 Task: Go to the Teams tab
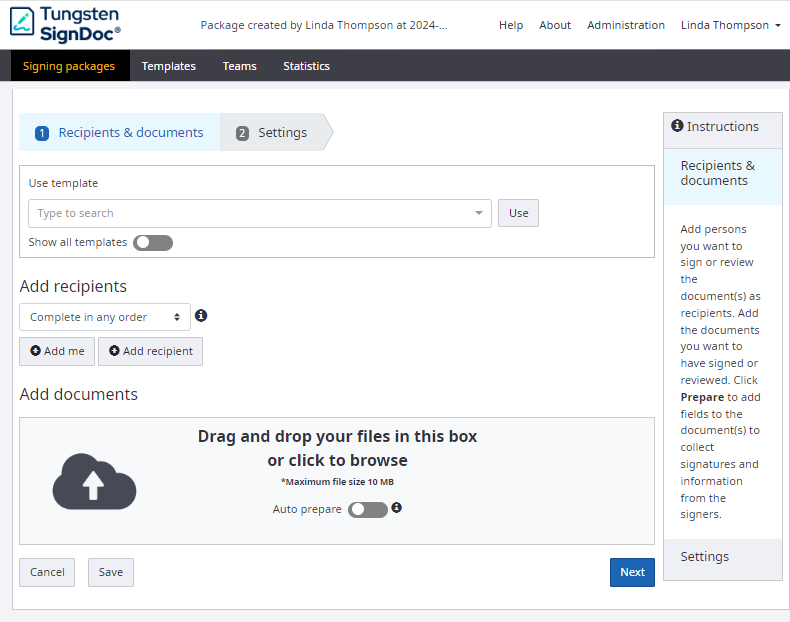239,66
